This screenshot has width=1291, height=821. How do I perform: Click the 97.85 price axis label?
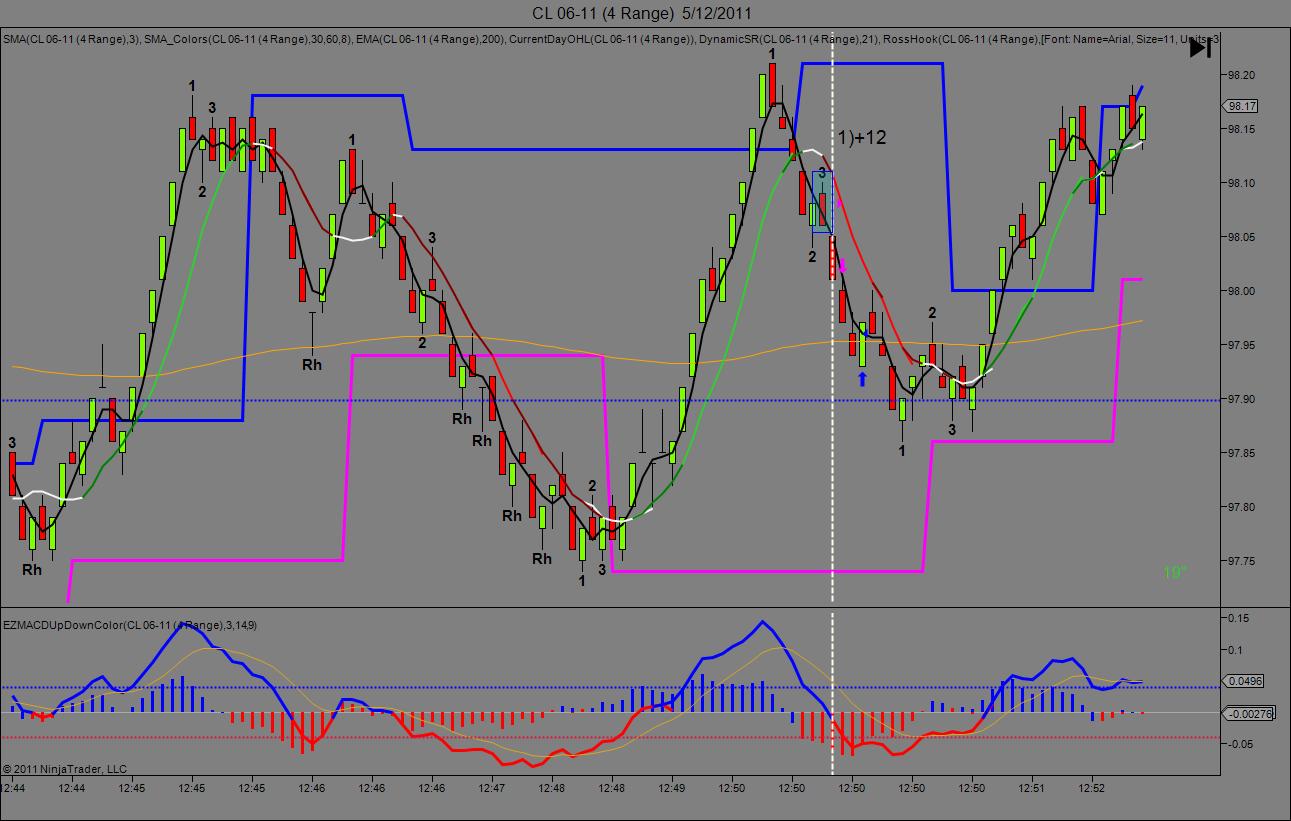pos(1241,453)
